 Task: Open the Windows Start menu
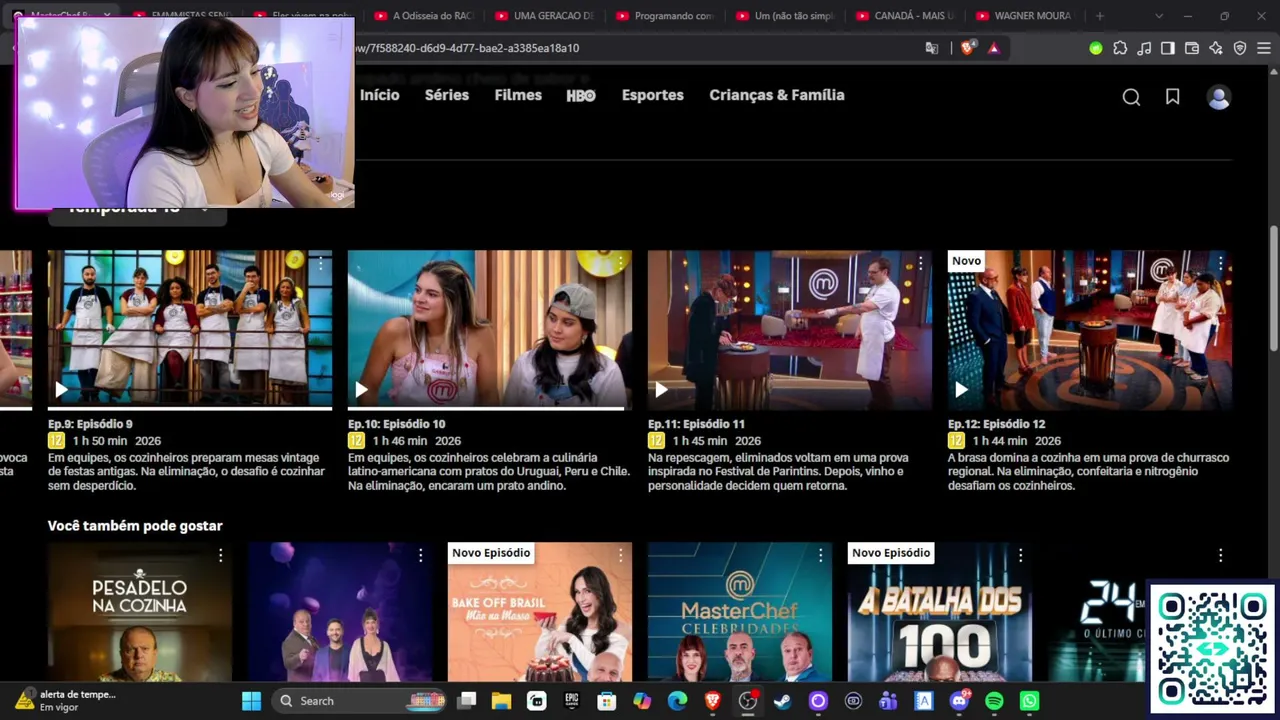(251, 701)
